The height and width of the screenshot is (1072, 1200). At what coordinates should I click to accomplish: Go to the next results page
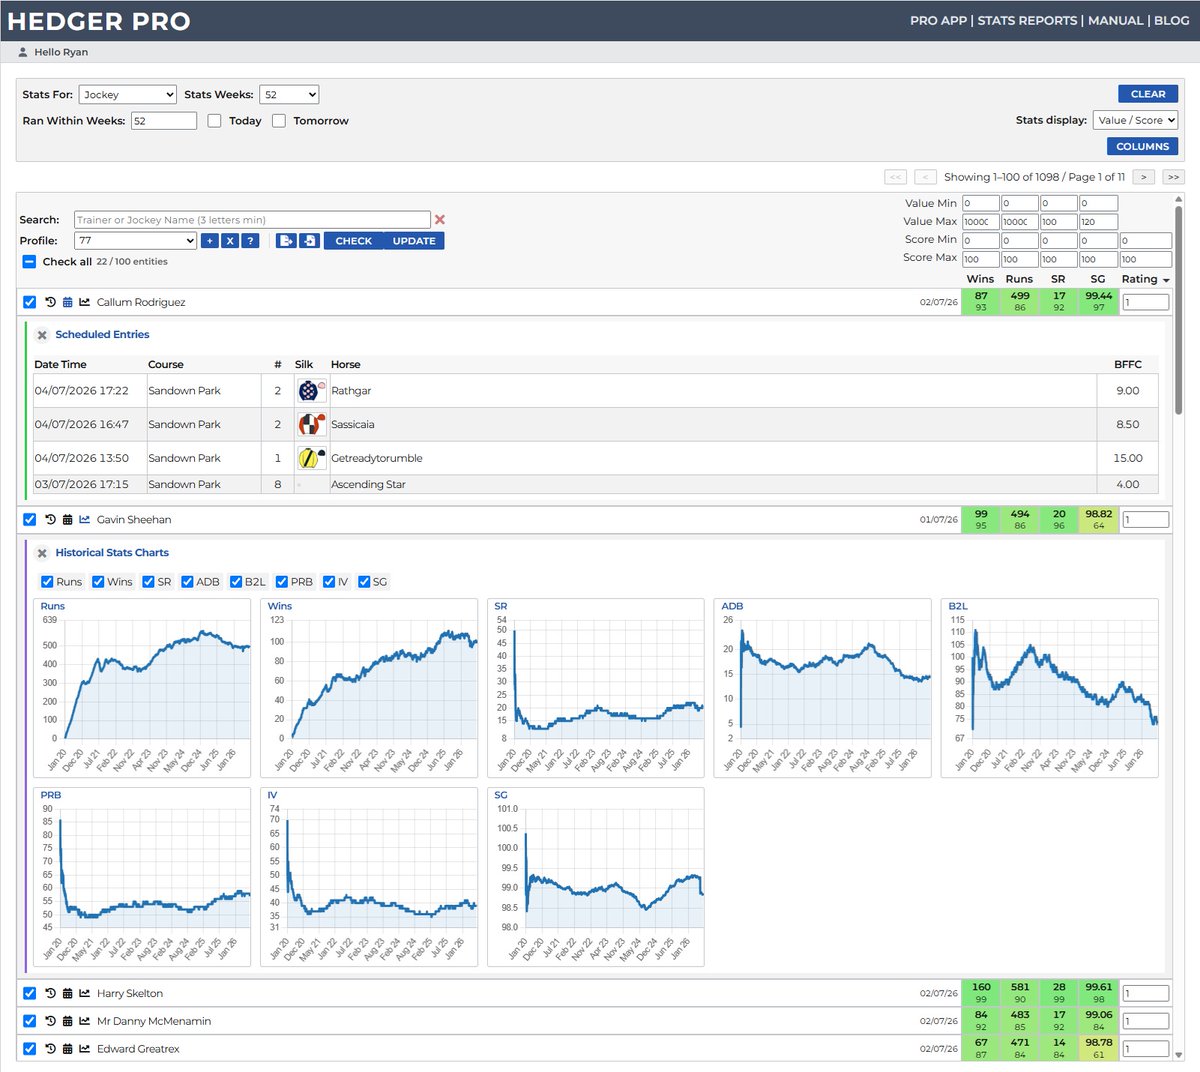[1144, 177]
